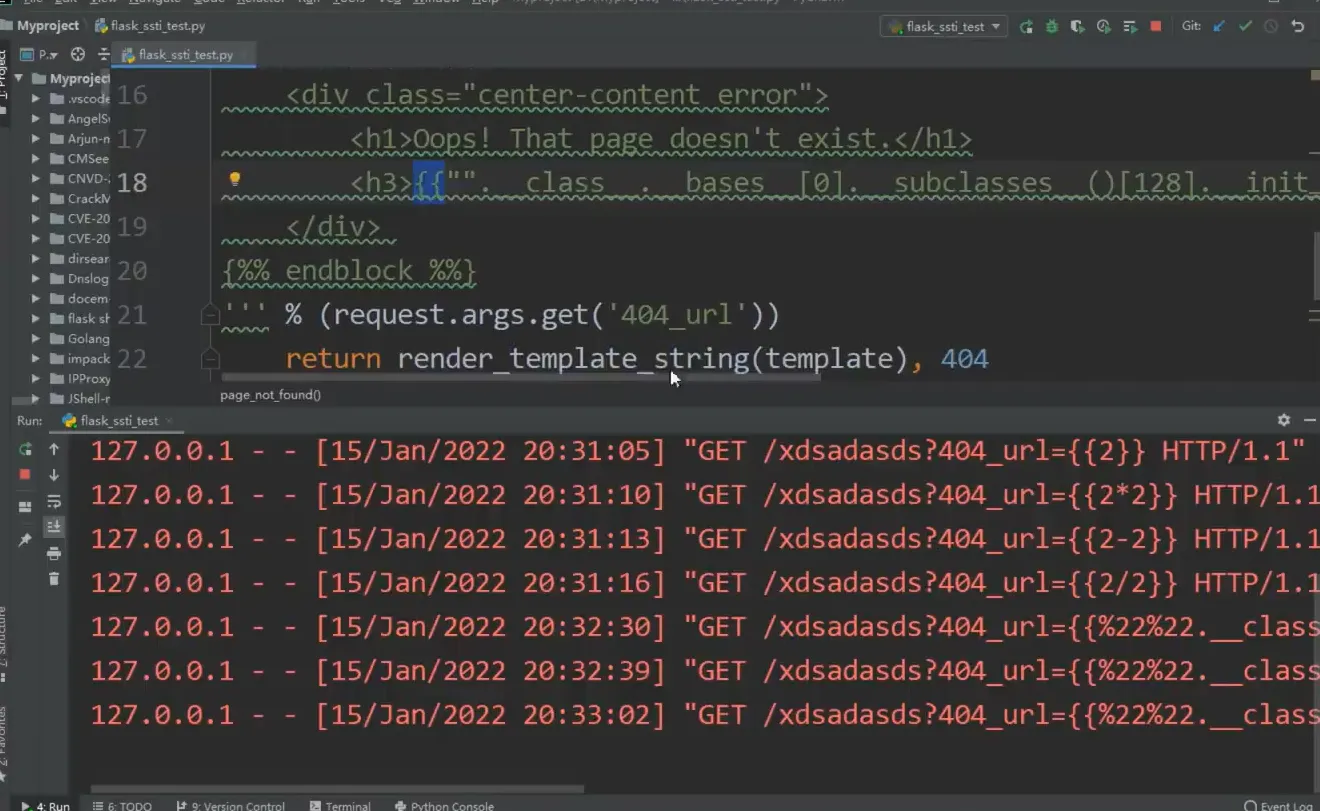The image size is (1320, 811).
Task: Click the 20:31:05 GET request log line
Action: coord(698,451)
